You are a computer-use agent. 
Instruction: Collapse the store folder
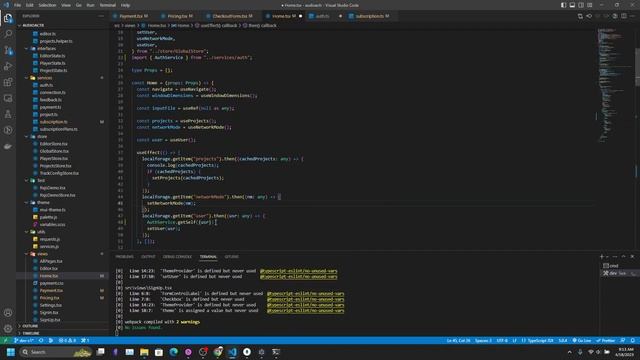pyautogui.click(x=42, y=137)
